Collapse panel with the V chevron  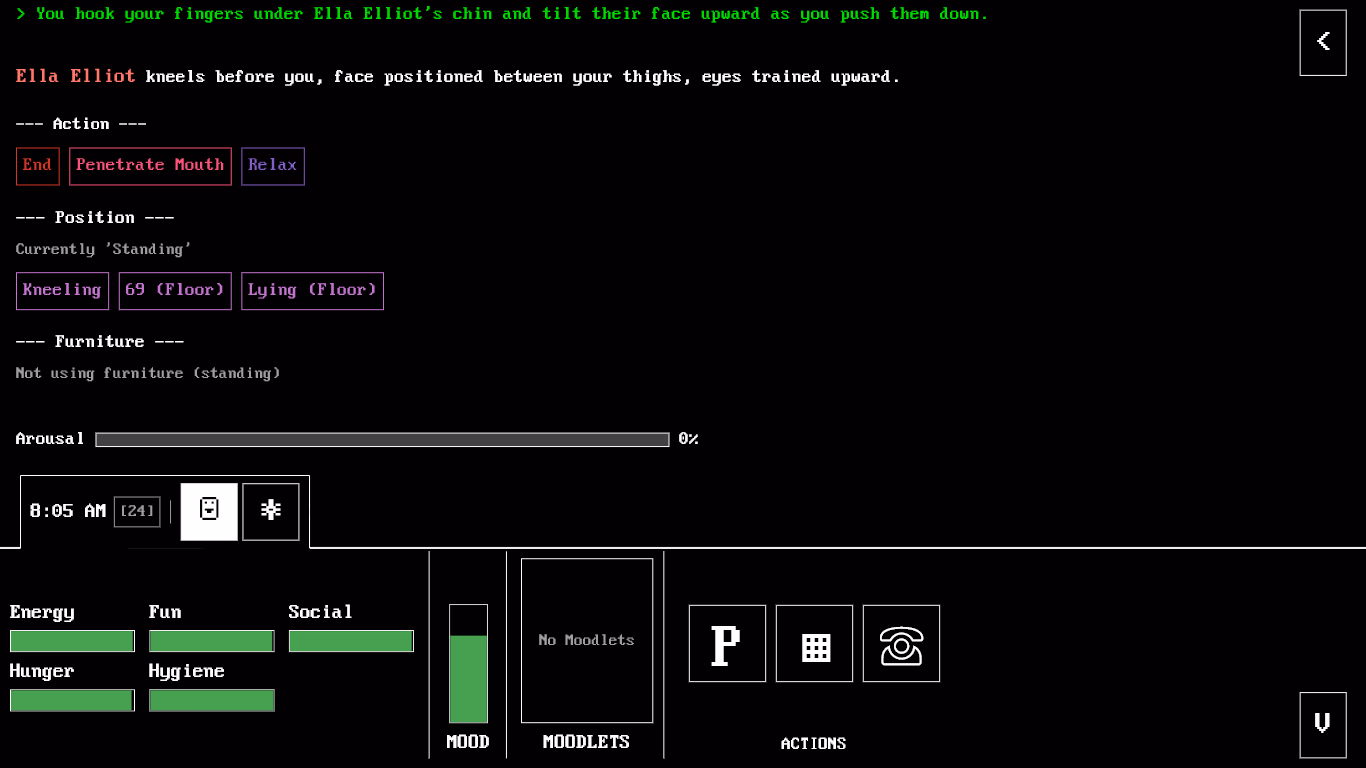tap(1322, 724)
